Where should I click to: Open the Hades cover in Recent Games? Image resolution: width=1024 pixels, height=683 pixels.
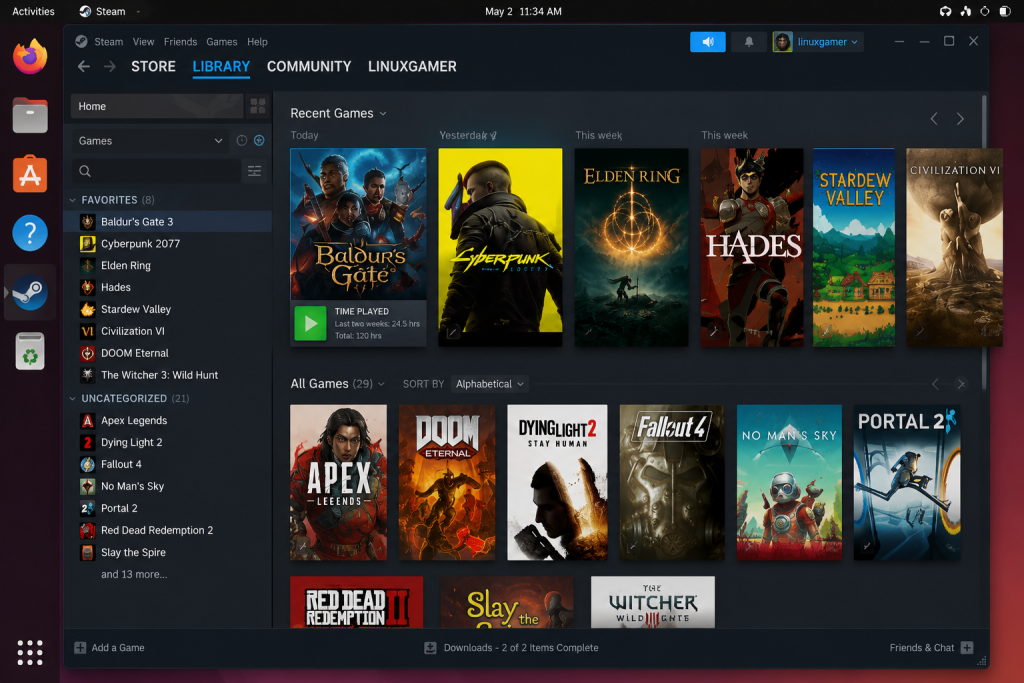click(x=752, y=247)
